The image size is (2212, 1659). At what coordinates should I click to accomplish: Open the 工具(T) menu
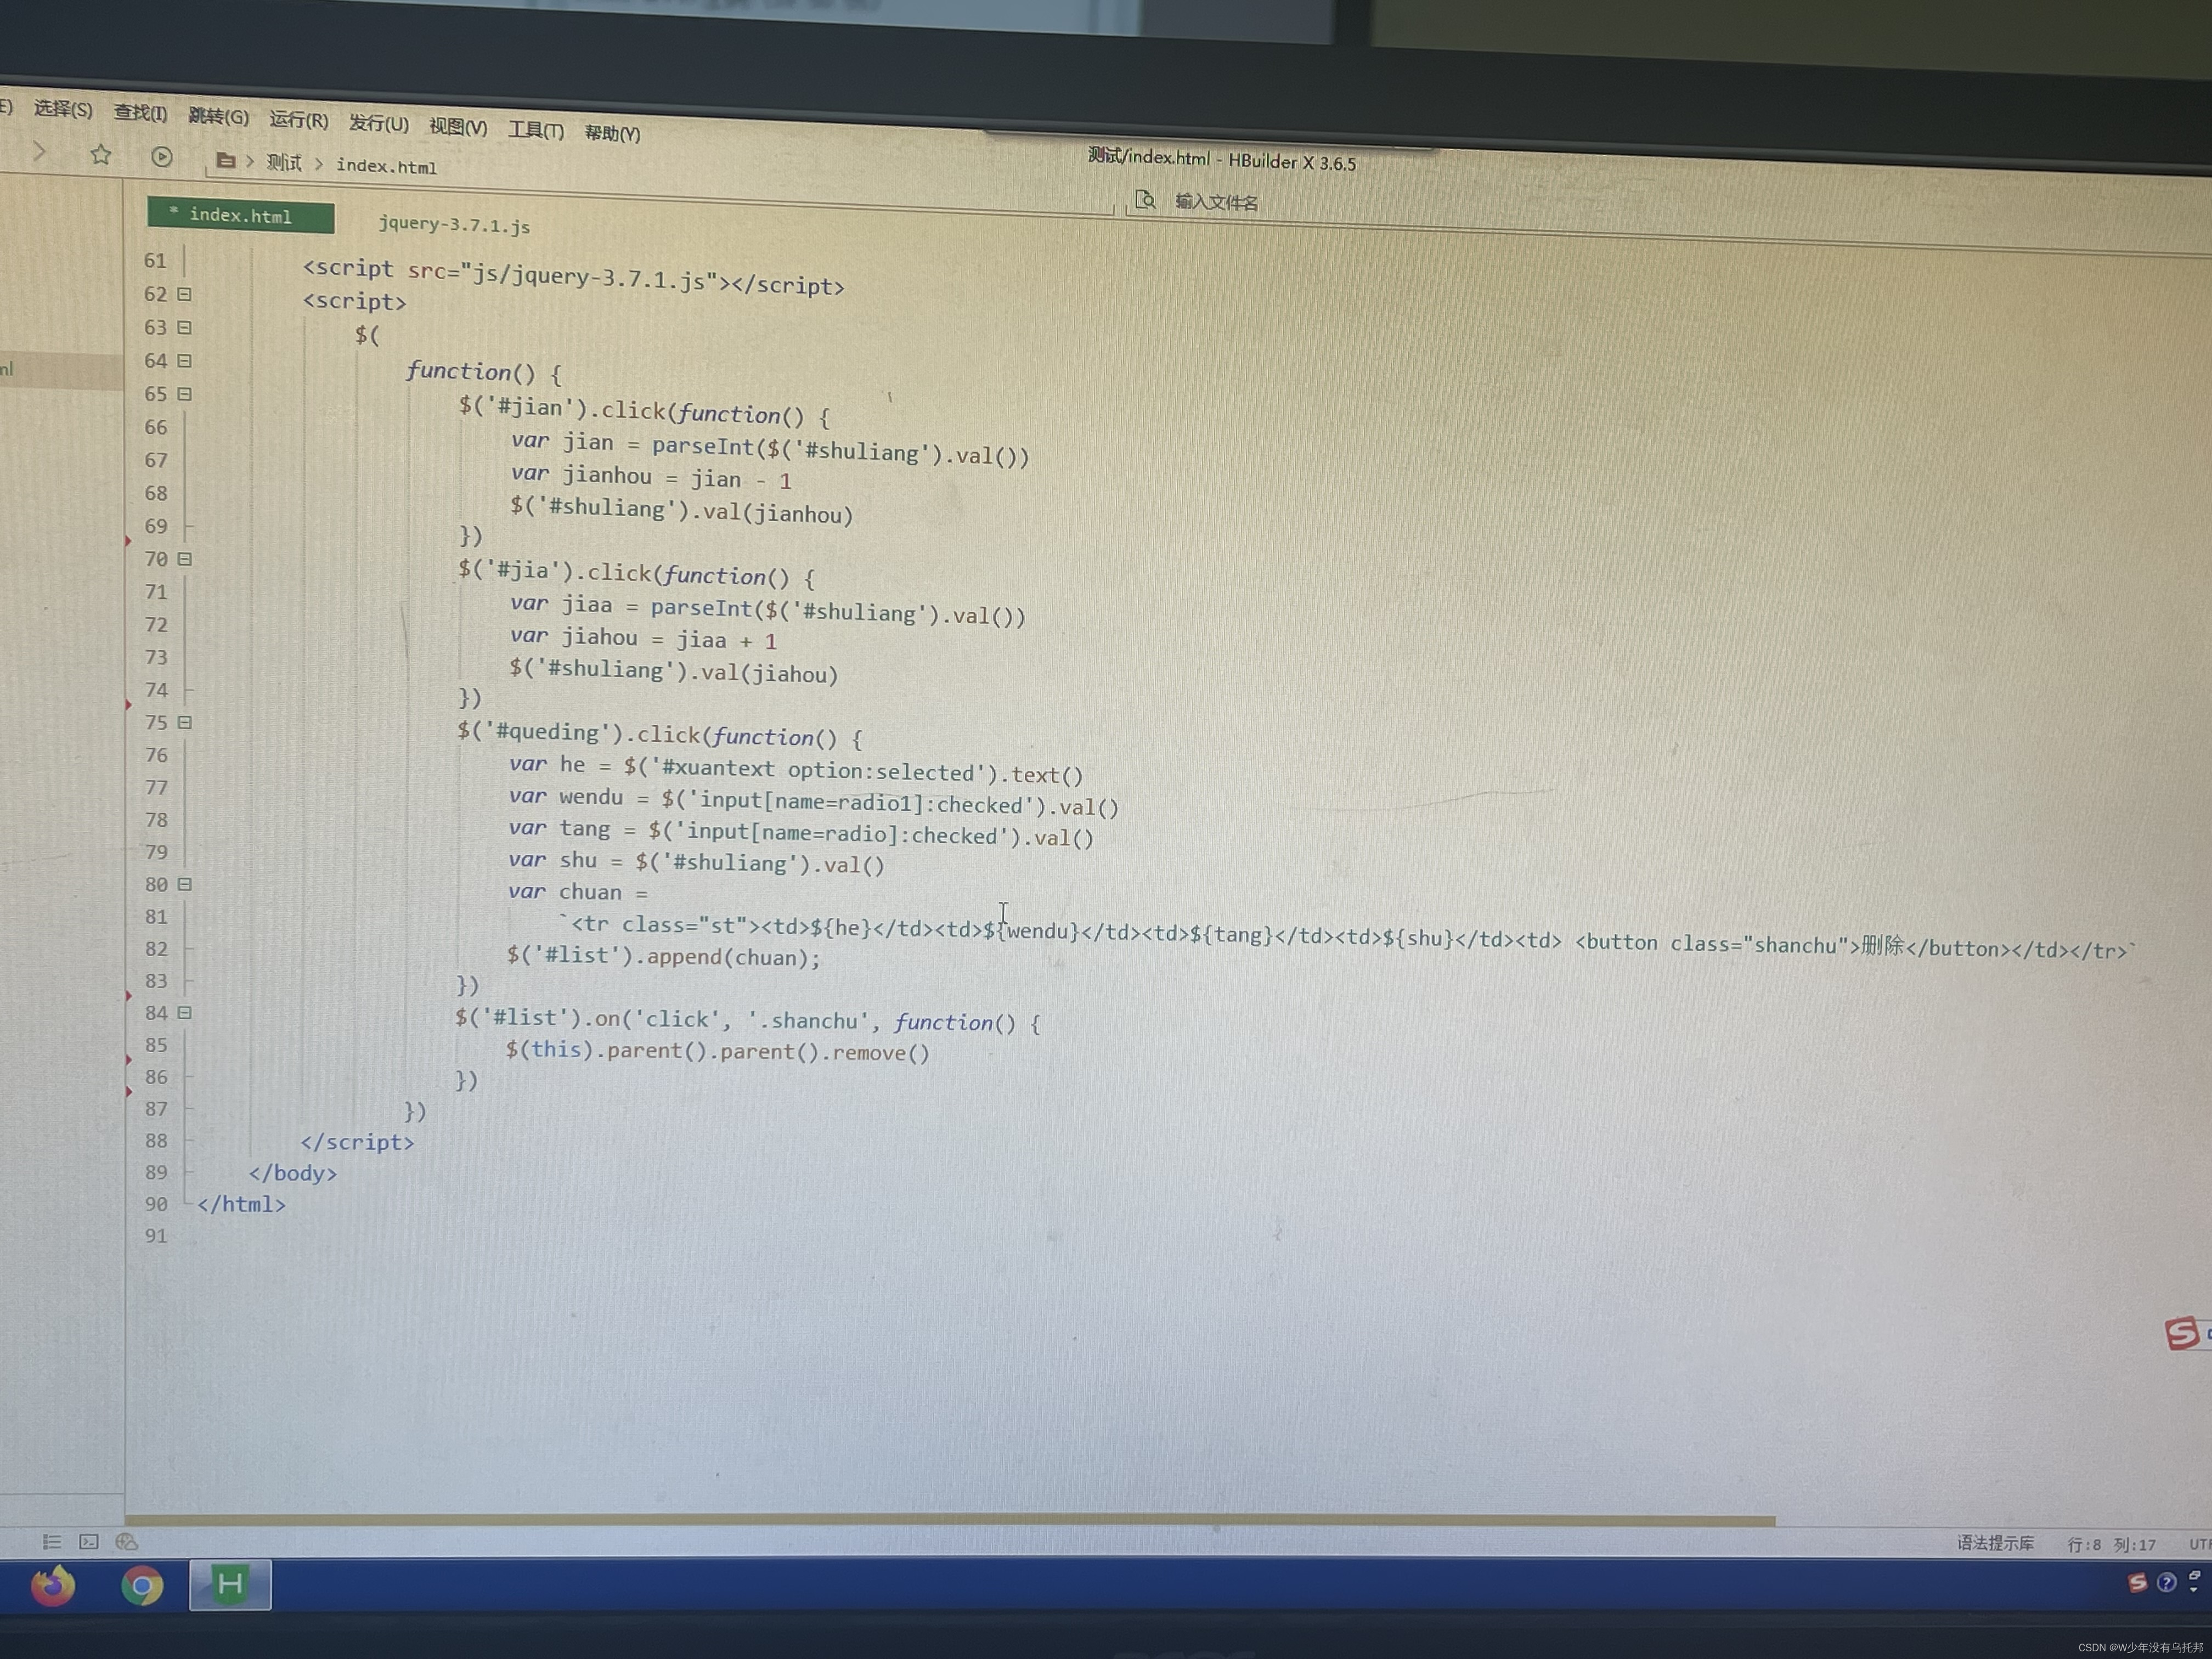coord(536,130)
